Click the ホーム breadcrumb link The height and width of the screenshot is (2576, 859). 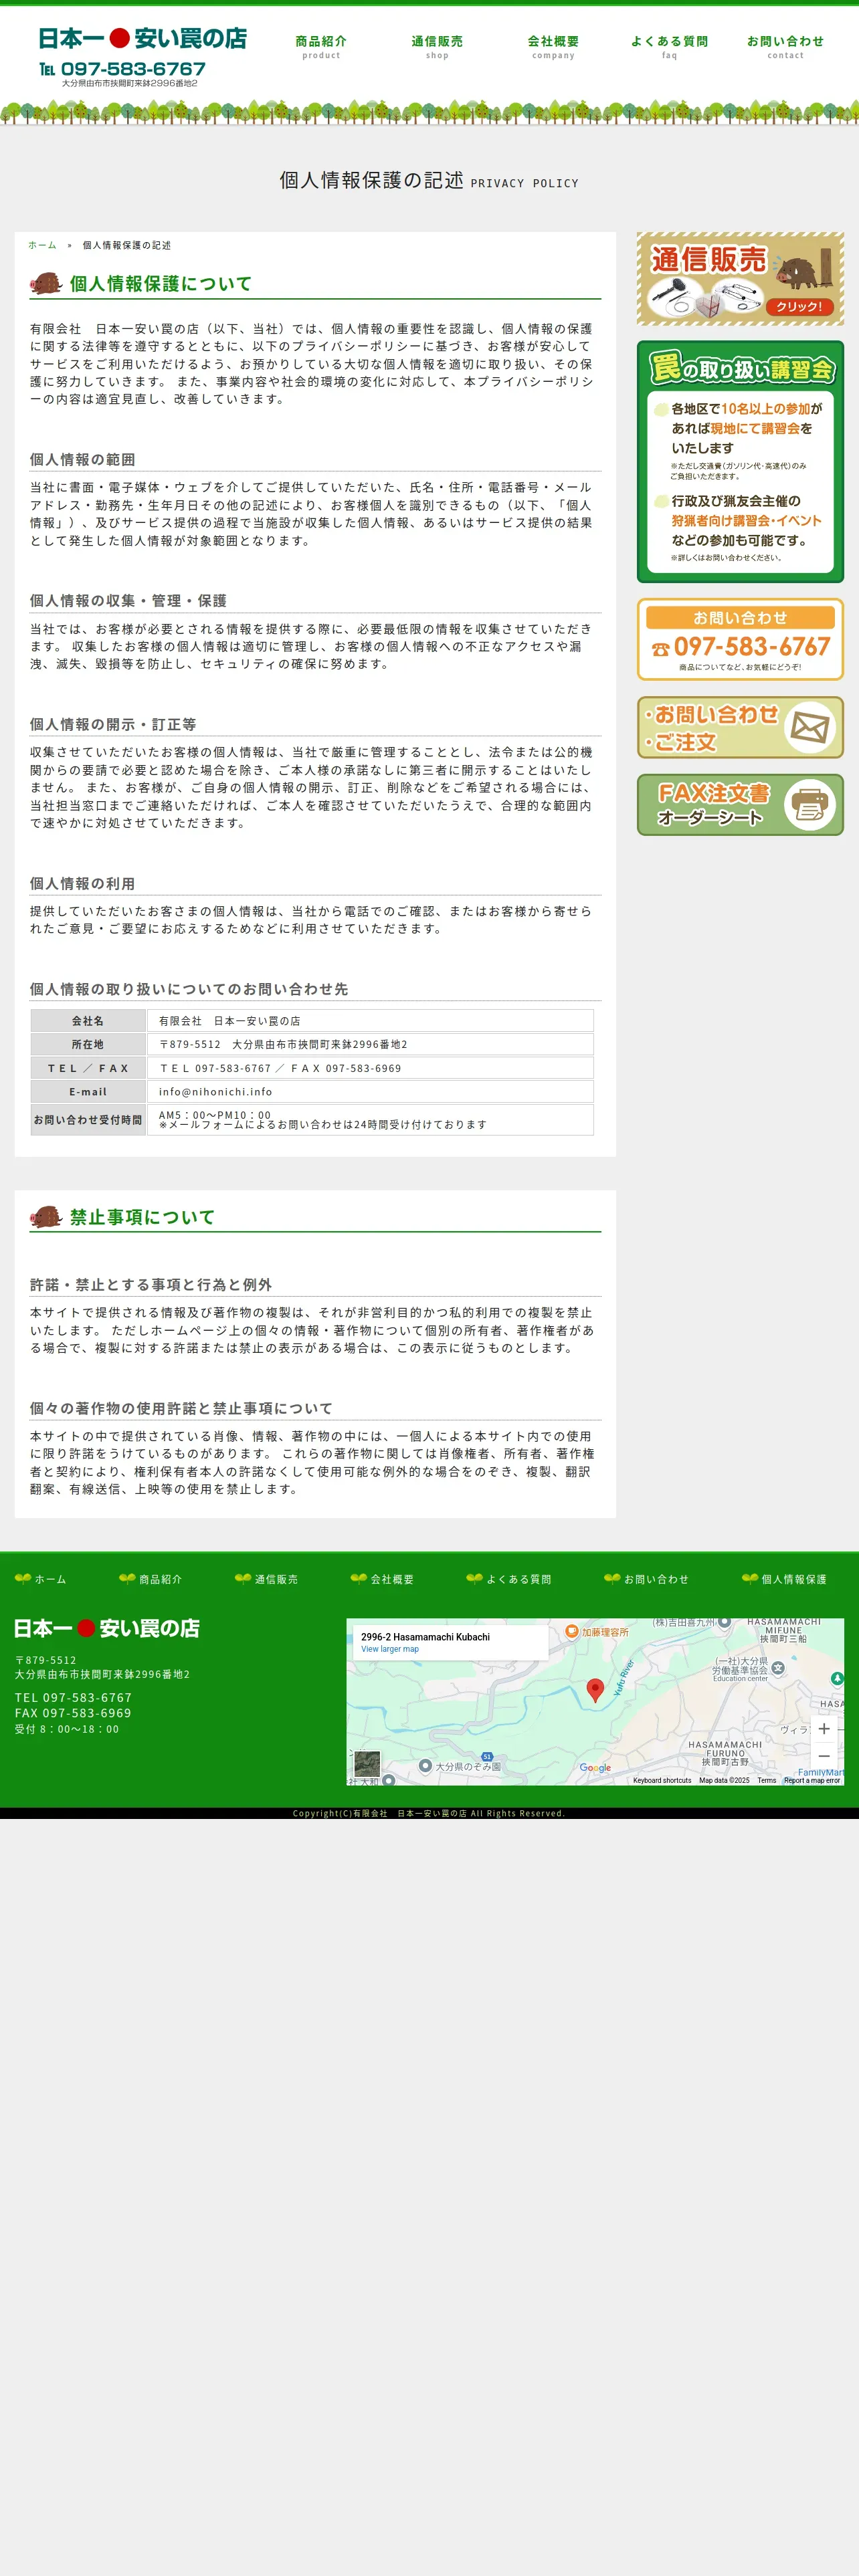(x=42, y=245)
